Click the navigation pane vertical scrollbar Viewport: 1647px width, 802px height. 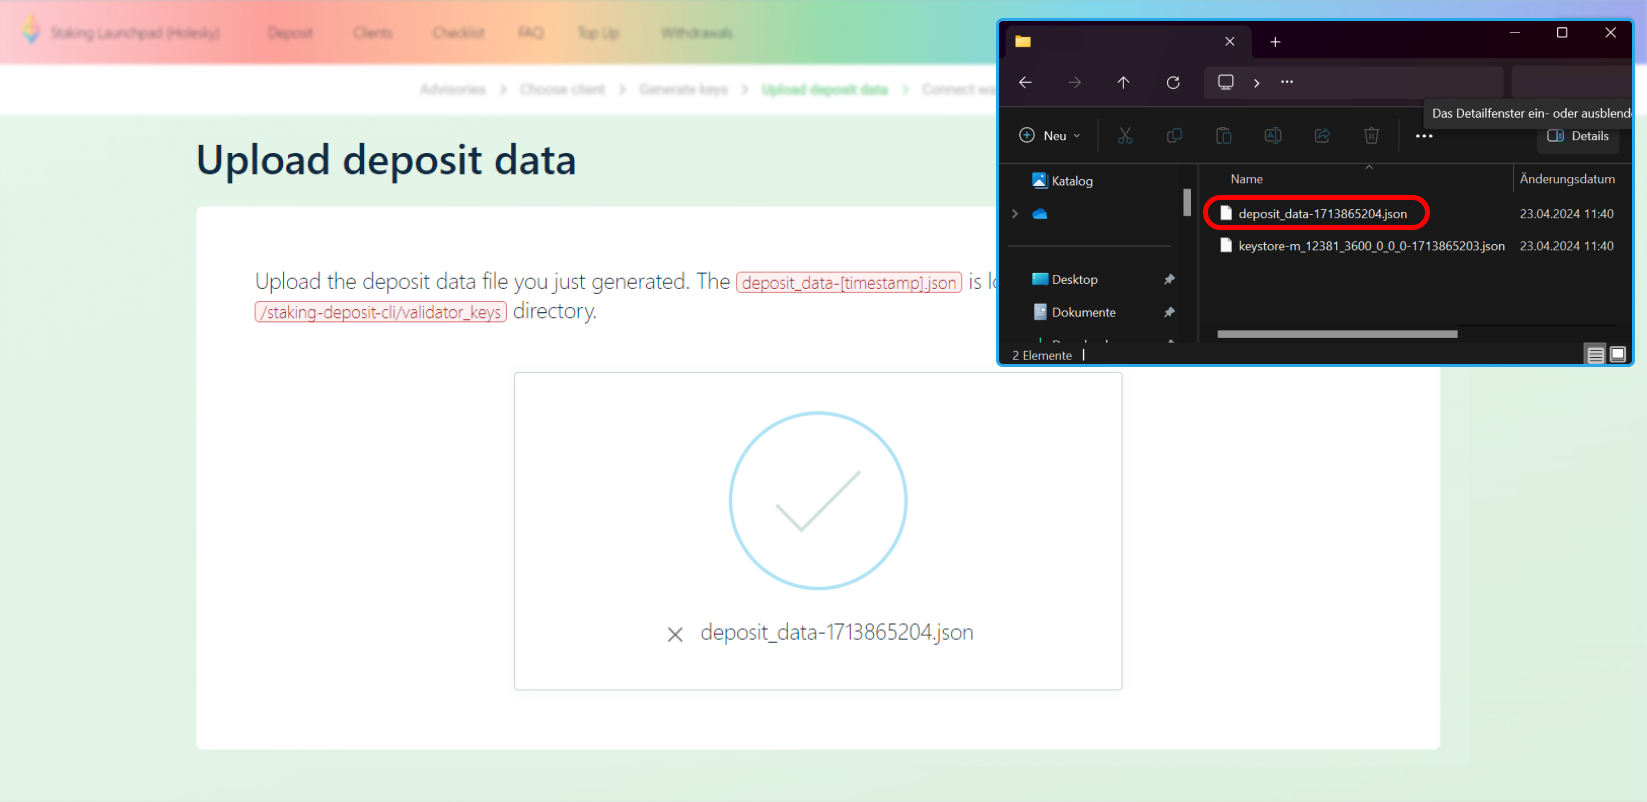click(1187, 202)
